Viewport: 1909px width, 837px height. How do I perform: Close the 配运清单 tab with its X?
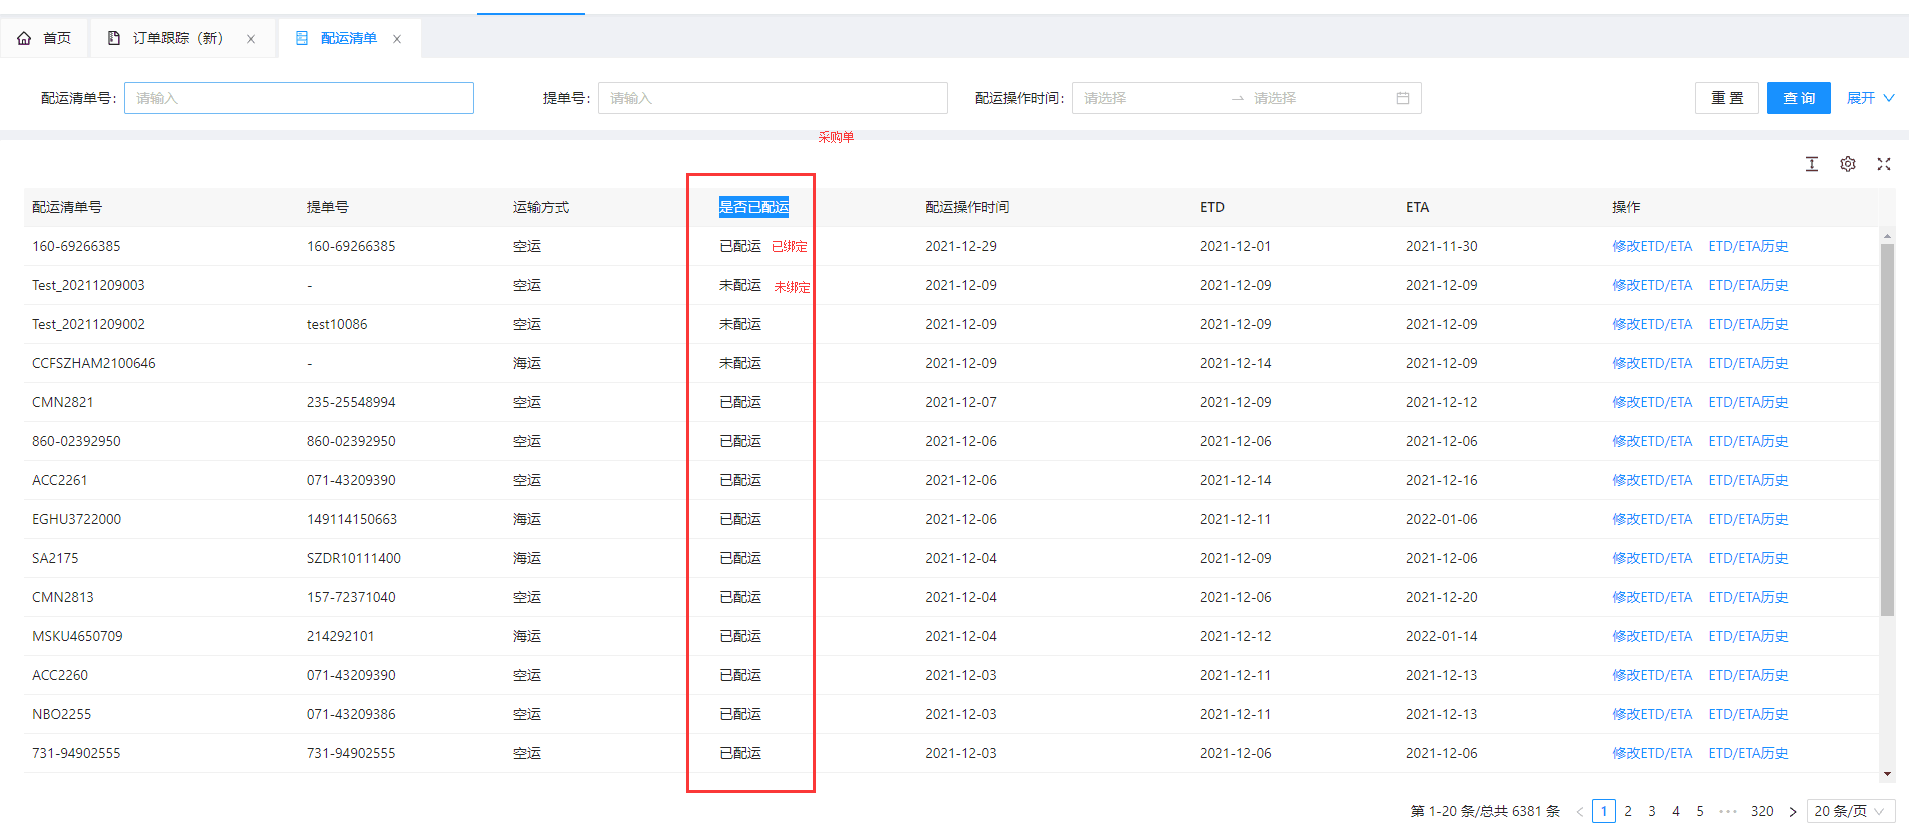397,39
